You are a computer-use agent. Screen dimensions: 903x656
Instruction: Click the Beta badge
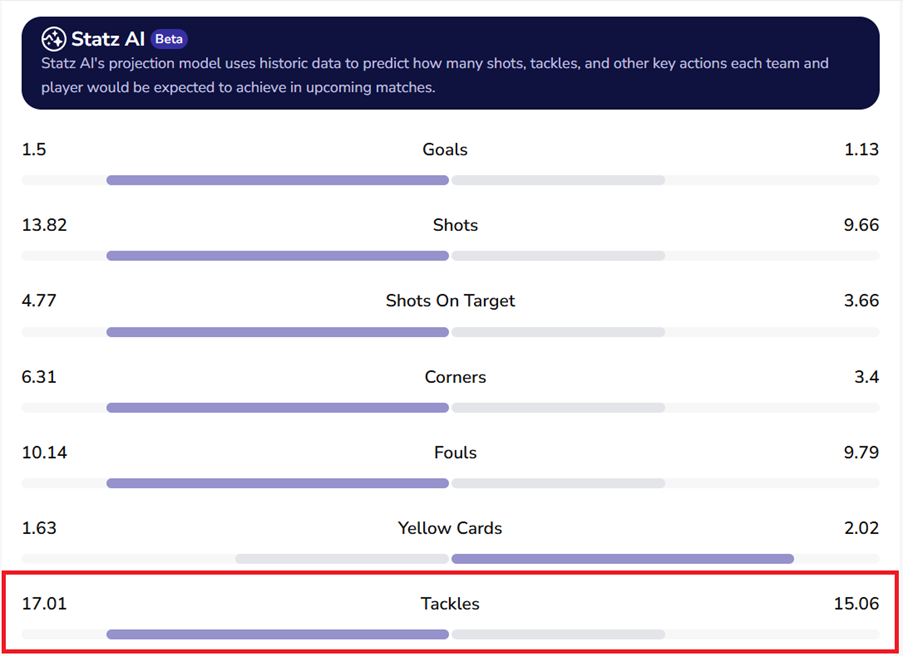coord(169,39)
